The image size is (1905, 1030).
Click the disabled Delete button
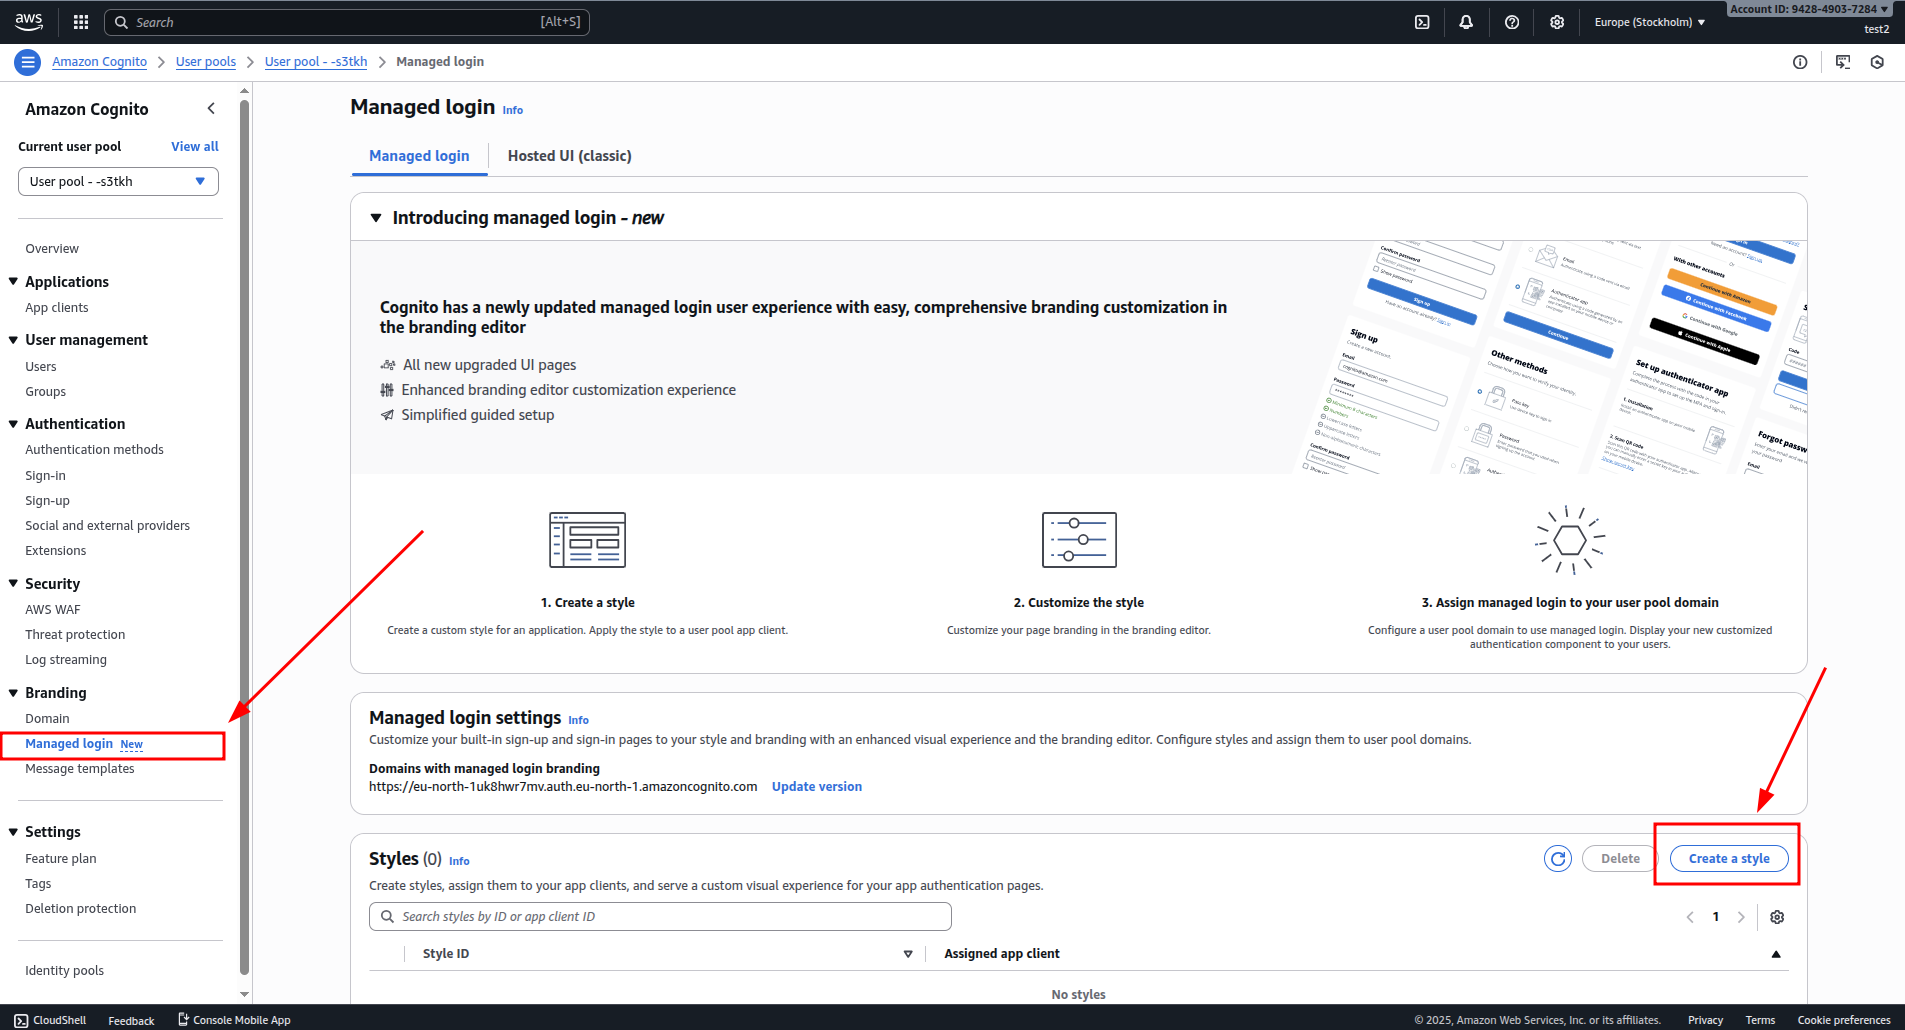coord(1620,859)
